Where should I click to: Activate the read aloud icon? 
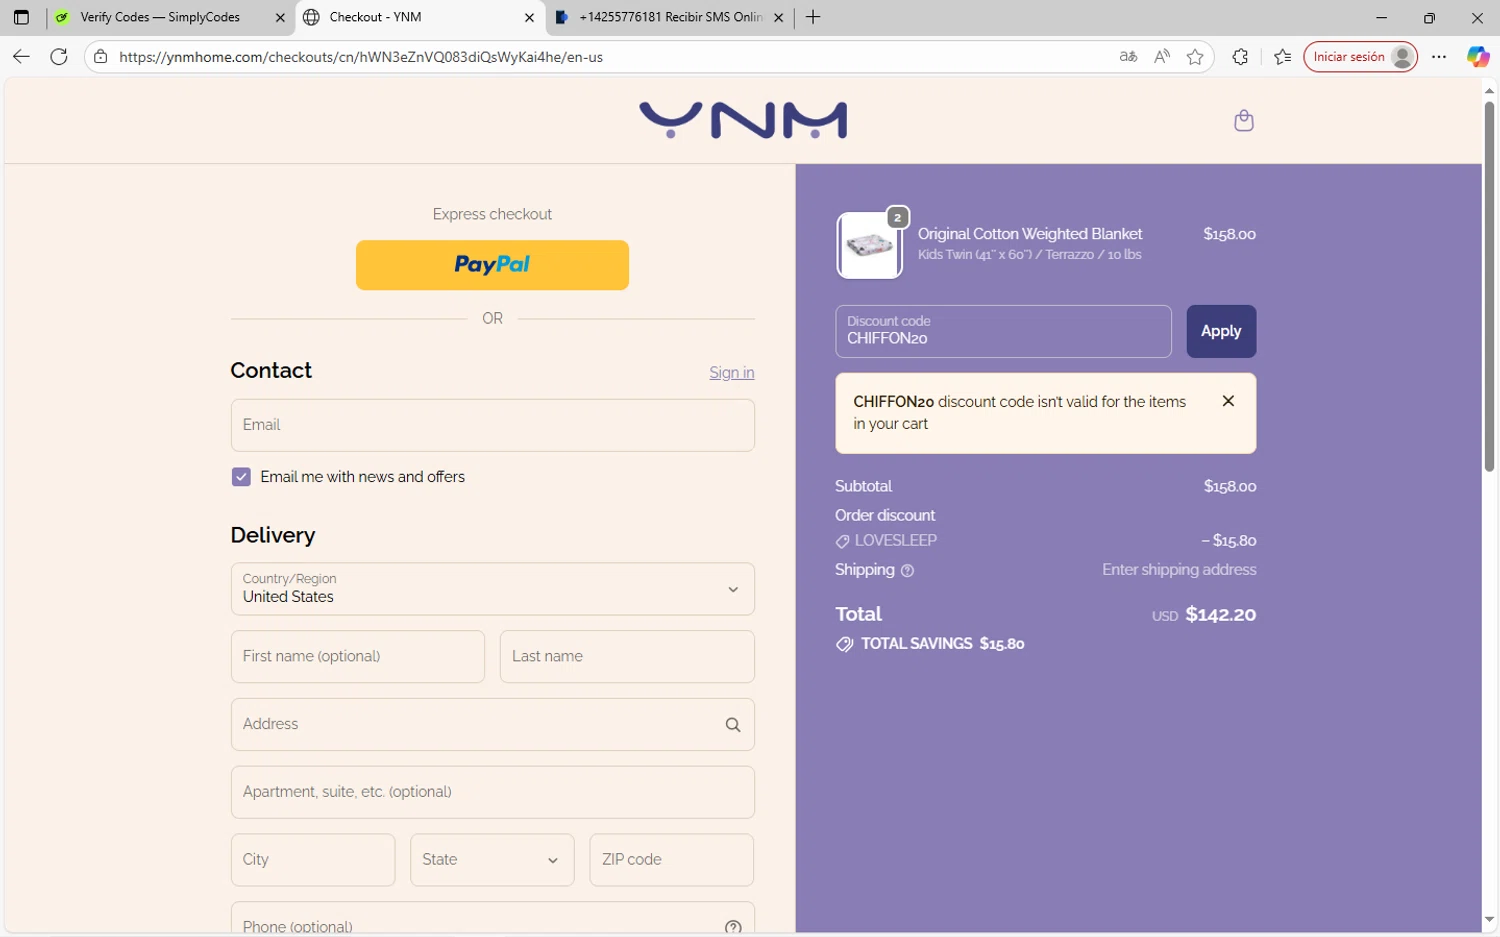coord(1161,57)
